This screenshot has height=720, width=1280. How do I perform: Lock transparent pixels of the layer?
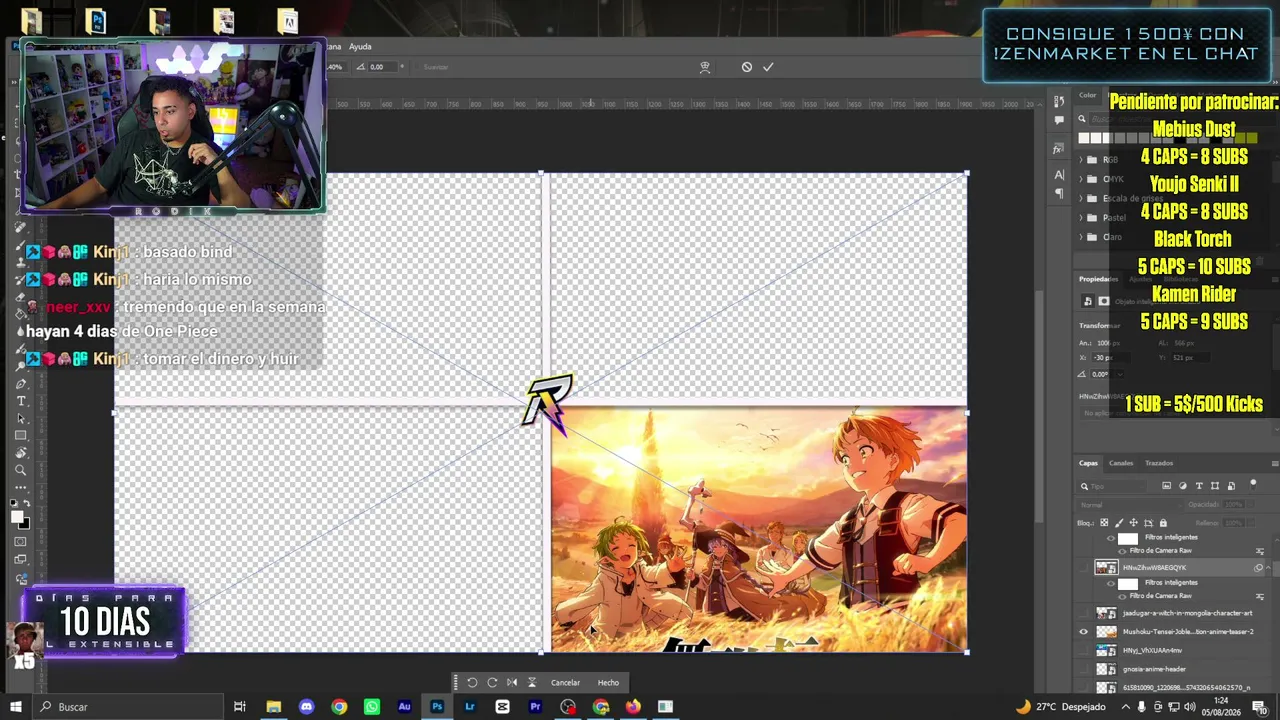(x=1104, y=523)
